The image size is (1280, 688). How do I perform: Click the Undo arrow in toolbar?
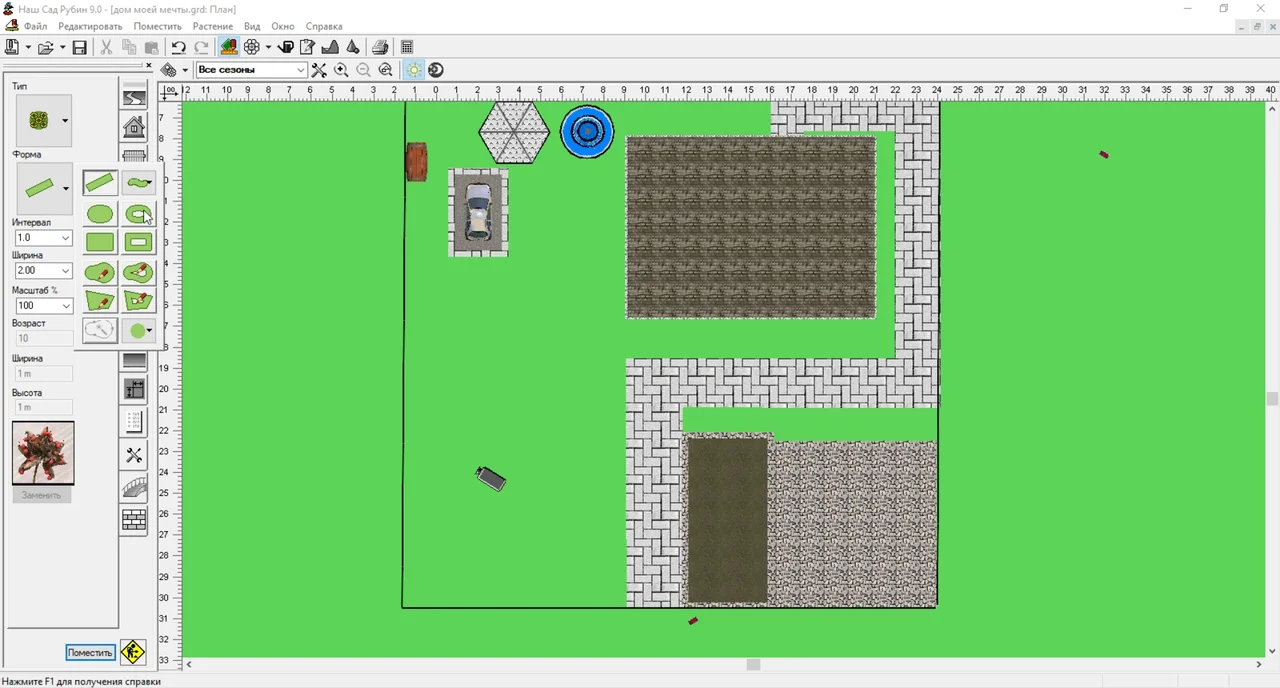179,47
